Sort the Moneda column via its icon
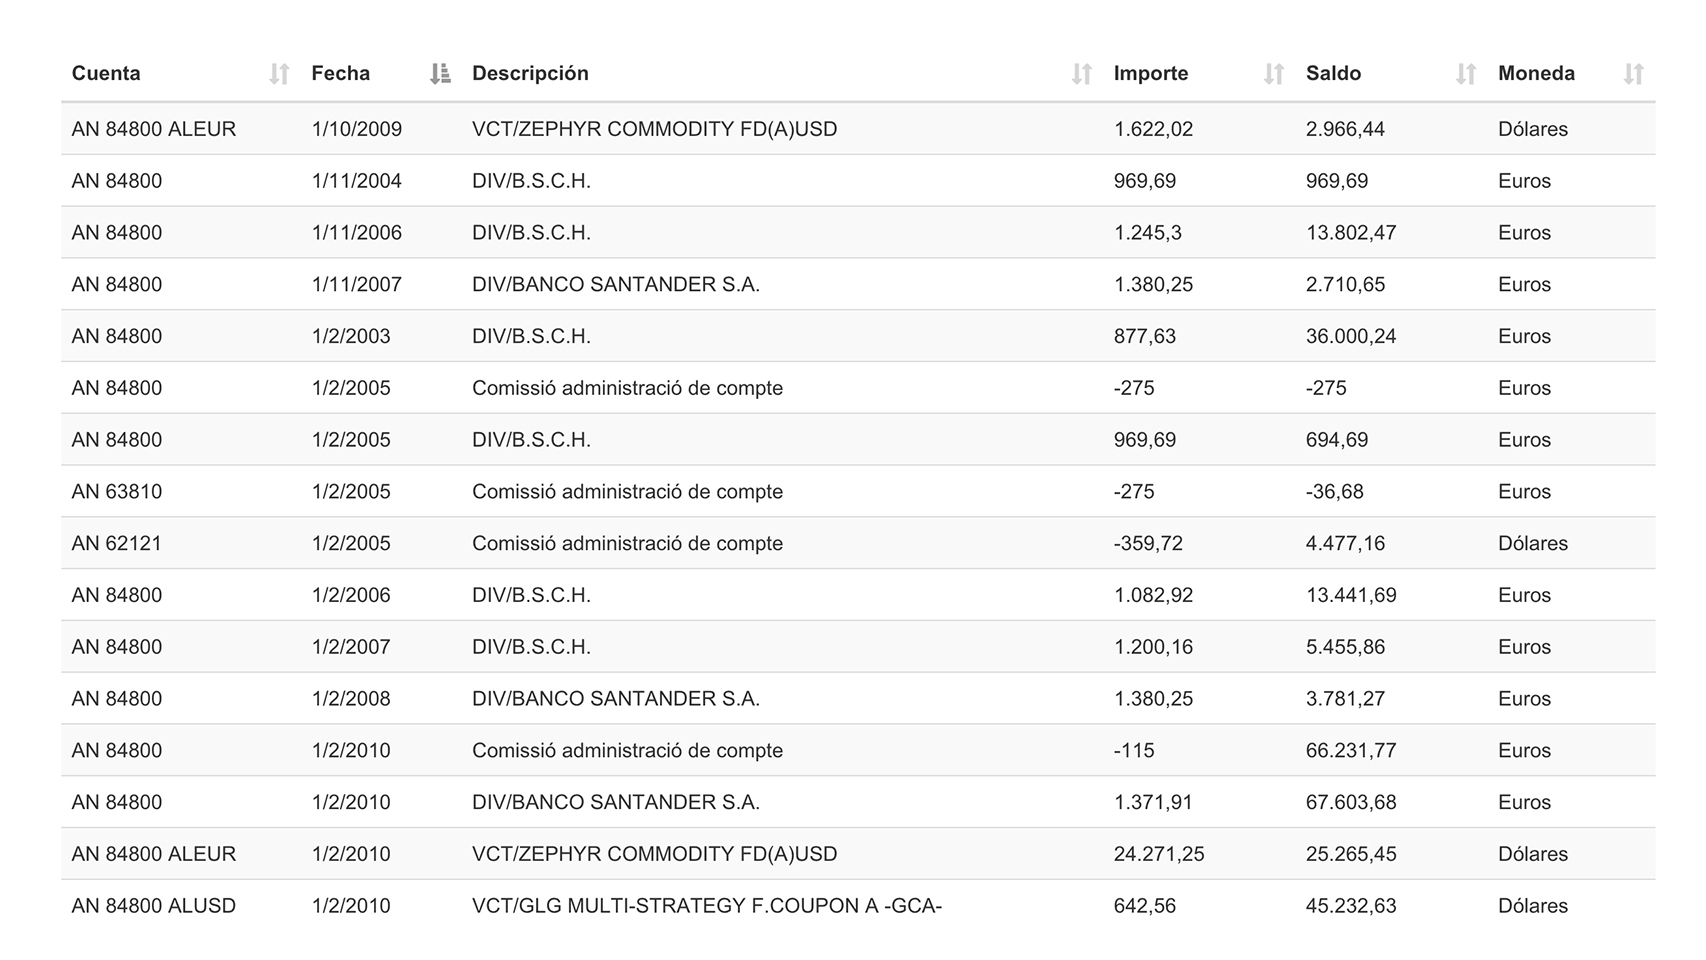The height and width of the screenshot is (960, 1706). click(x=1633, y=74)
